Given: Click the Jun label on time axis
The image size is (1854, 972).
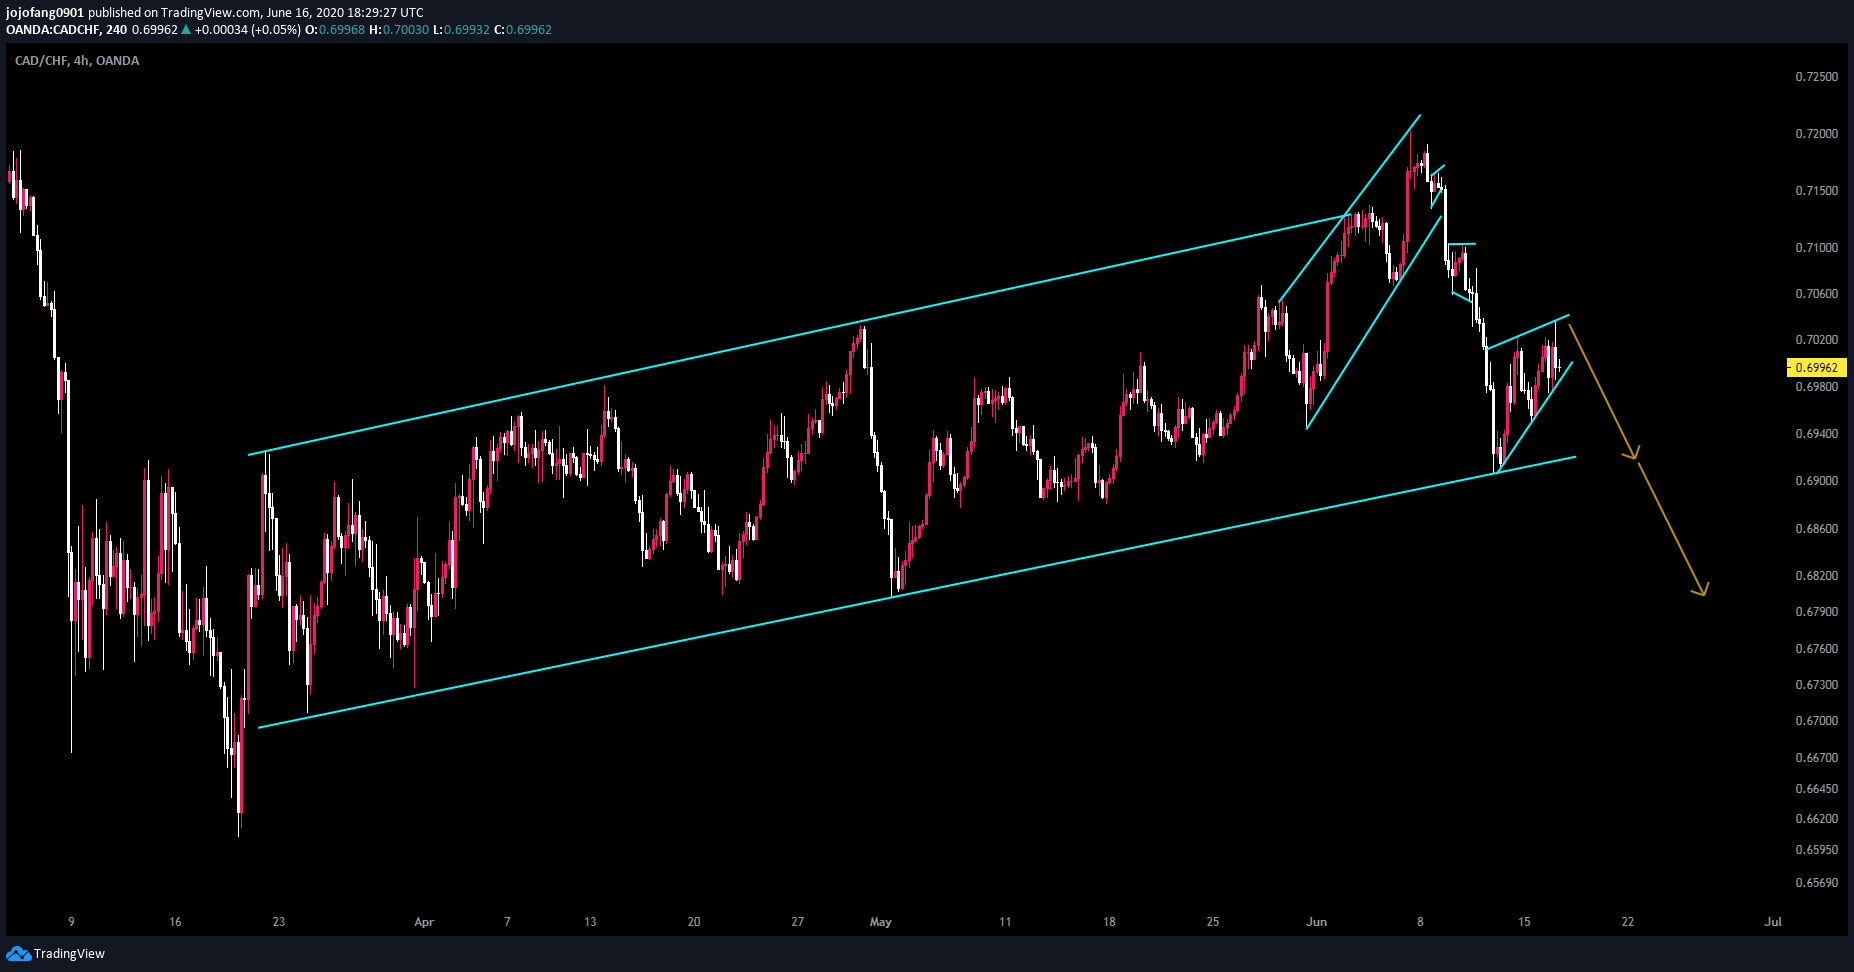Looking at the screenshot, I should (1317, 922).
